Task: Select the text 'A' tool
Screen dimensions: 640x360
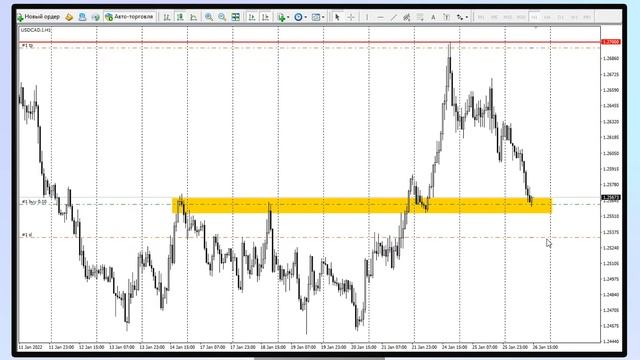Action: coord(433,17)
